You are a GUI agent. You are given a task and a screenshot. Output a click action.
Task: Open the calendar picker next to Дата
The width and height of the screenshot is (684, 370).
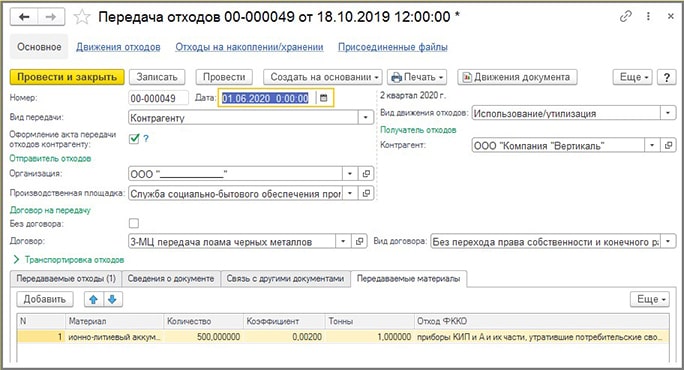coord(323,98)
